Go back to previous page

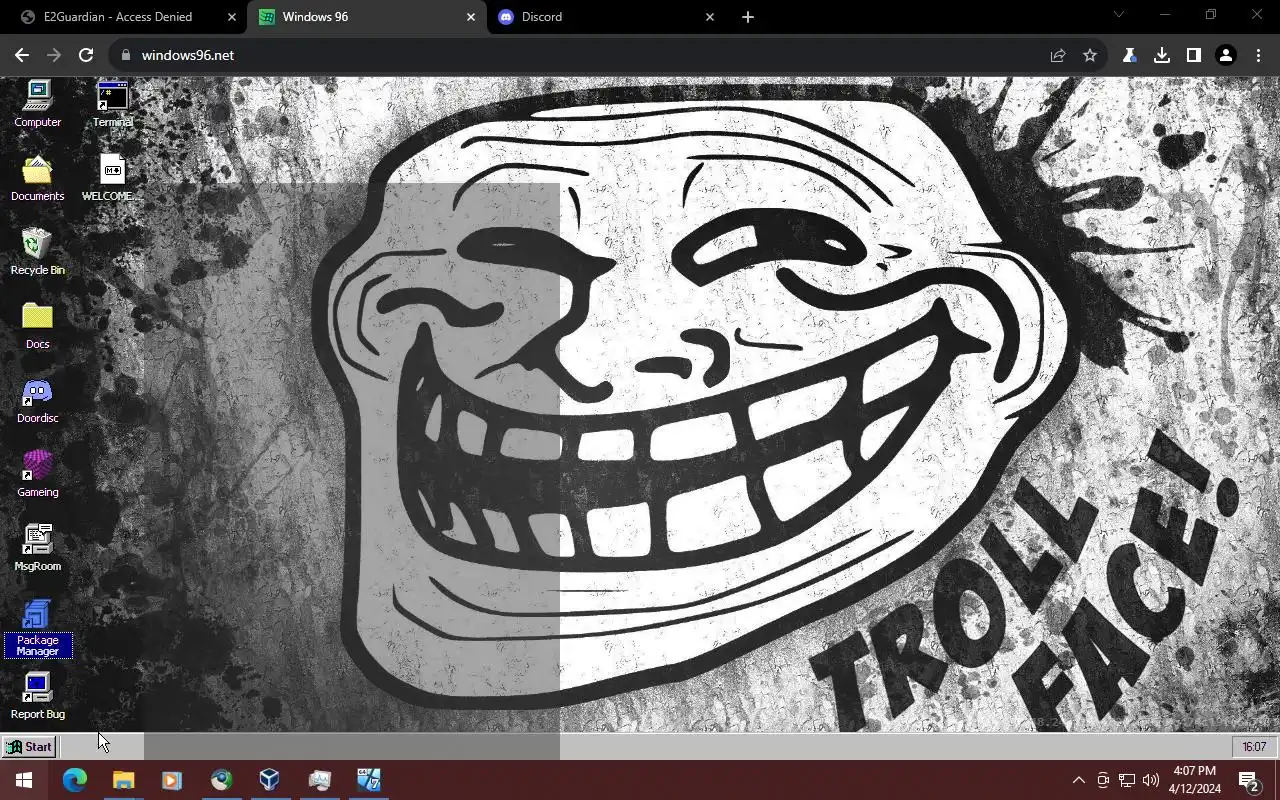coord(22,55)
